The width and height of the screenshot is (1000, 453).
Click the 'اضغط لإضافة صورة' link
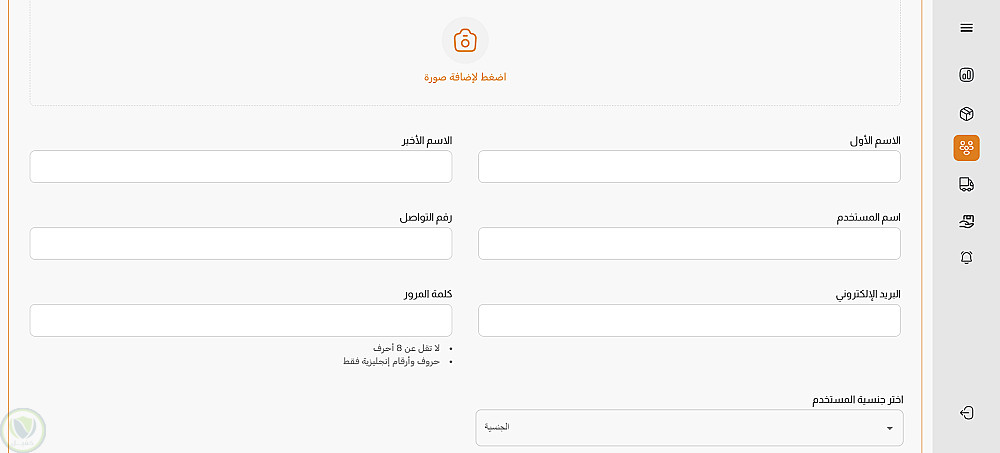465,77
